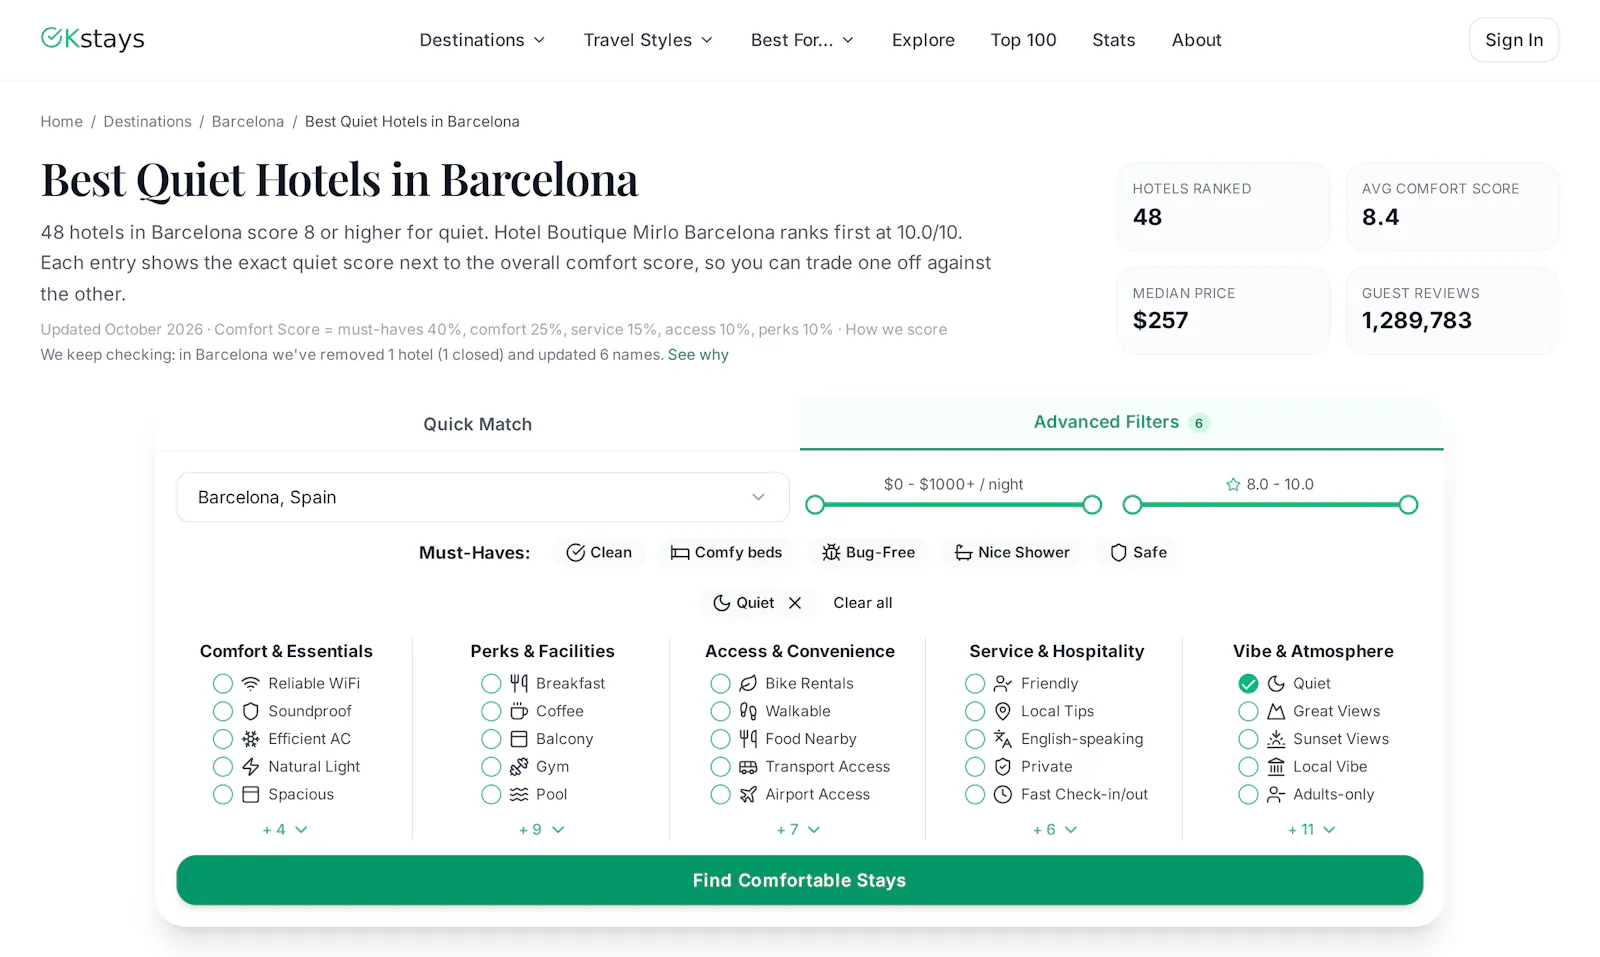The image size is (1600, 957).
Task: Select the Food Nearby checkbox
Action: pos(720,739)
